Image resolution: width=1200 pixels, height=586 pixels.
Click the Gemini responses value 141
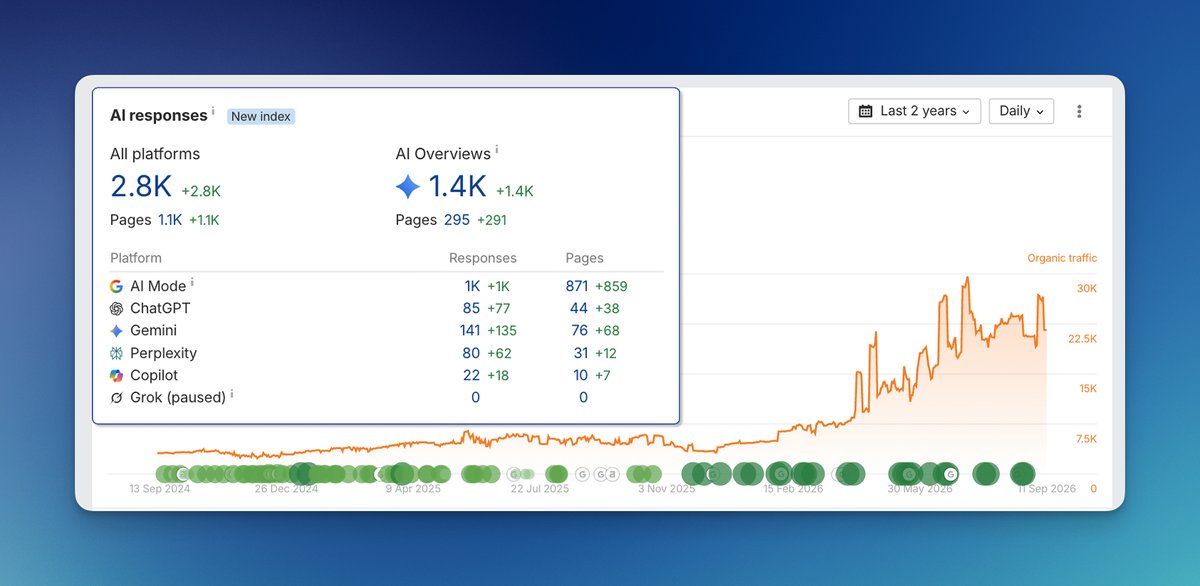coord(469,331)
